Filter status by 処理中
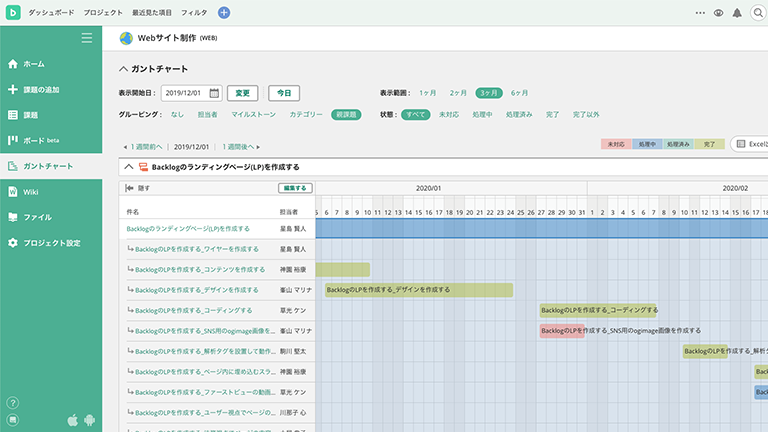 (x=482, y=115)
